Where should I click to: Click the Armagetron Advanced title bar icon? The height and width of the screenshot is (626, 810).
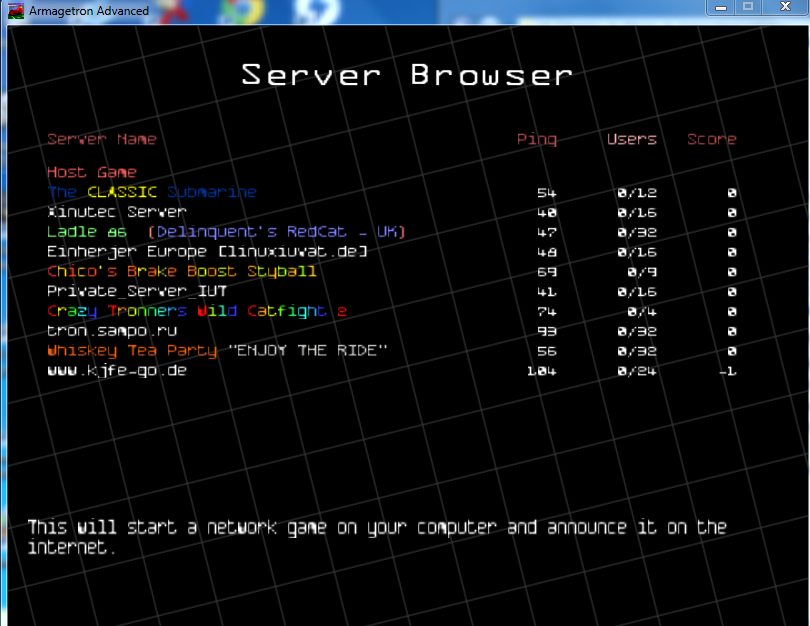[x=16, y=11]
